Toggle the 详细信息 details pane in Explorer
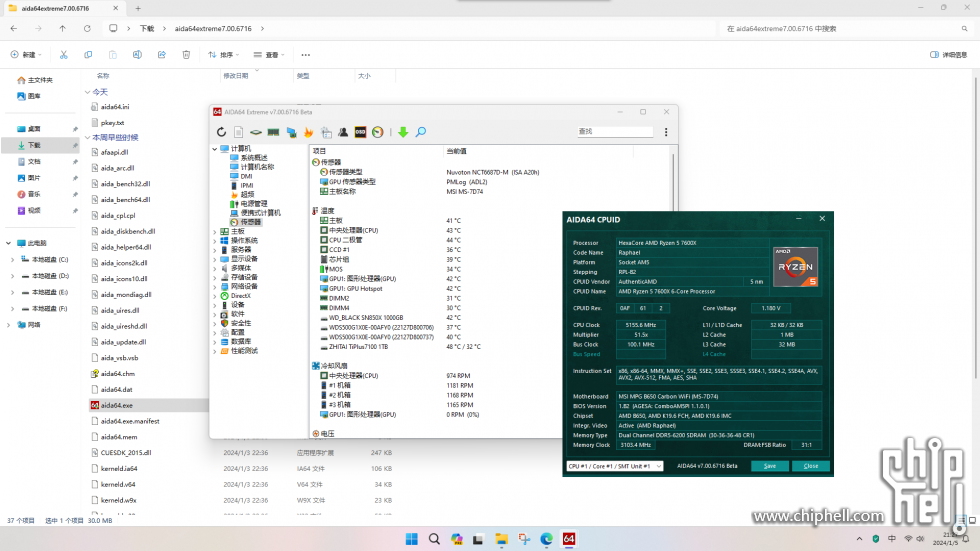This screenshot has height=551, width=980. pyautogui.click(x=949, y=55)
